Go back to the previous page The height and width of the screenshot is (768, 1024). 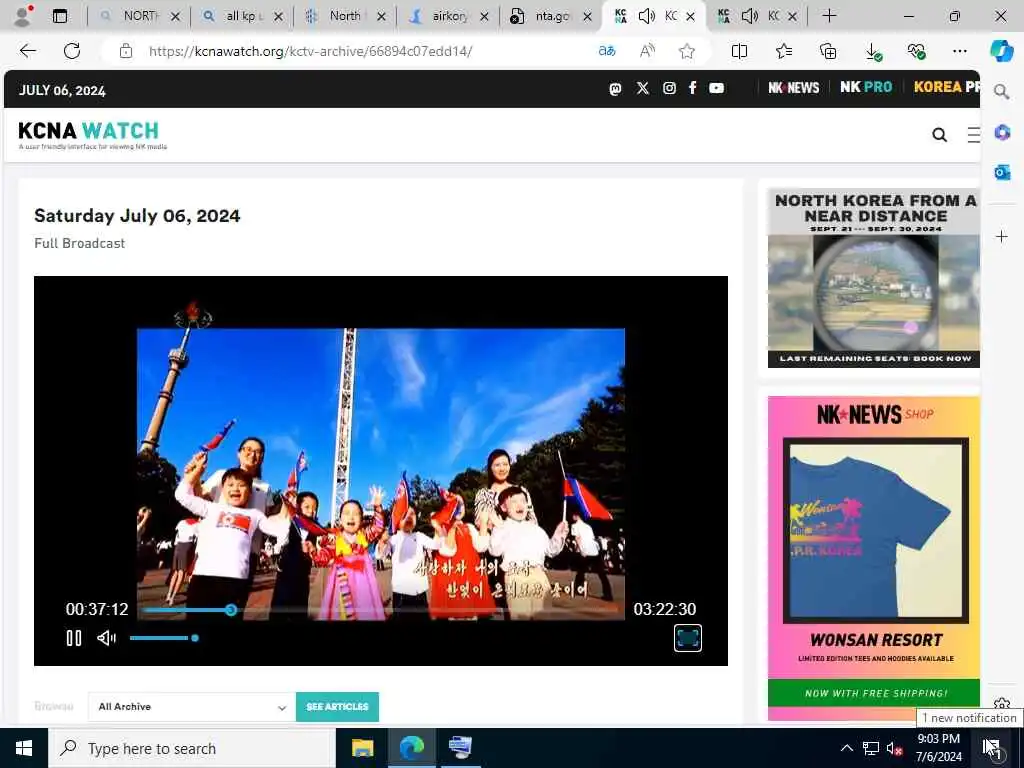(x=27, y=51)
